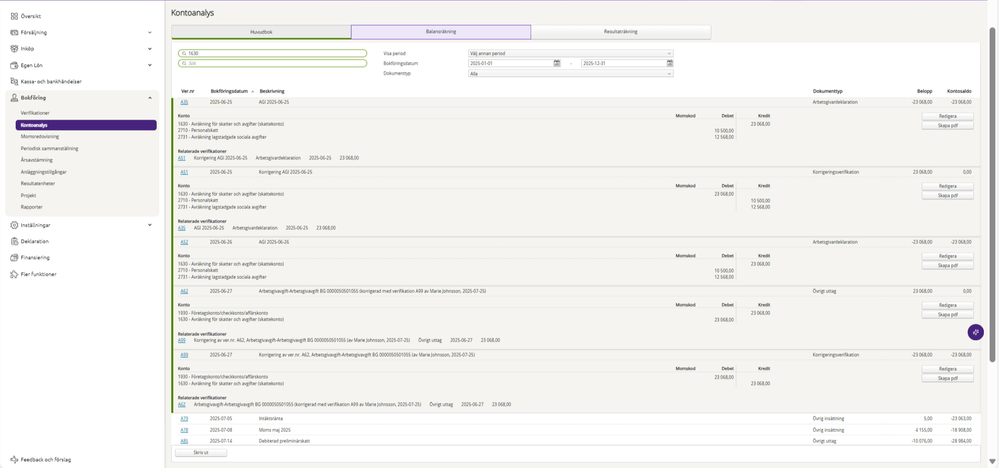The image size is (999, 468).
Task: Open the Dokumenttyp dropdown showing Alla
Action: tap(571, 74)
